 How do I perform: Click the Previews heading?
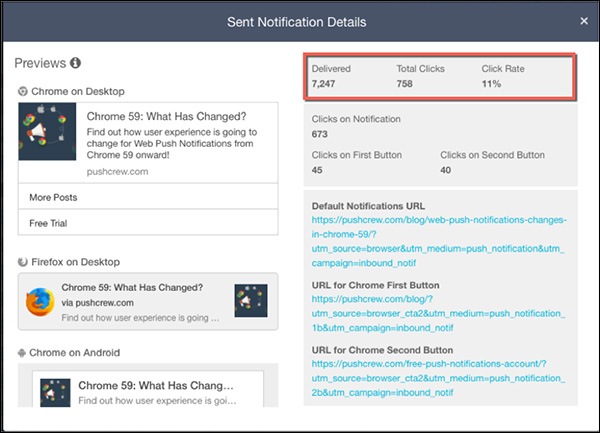40,63
